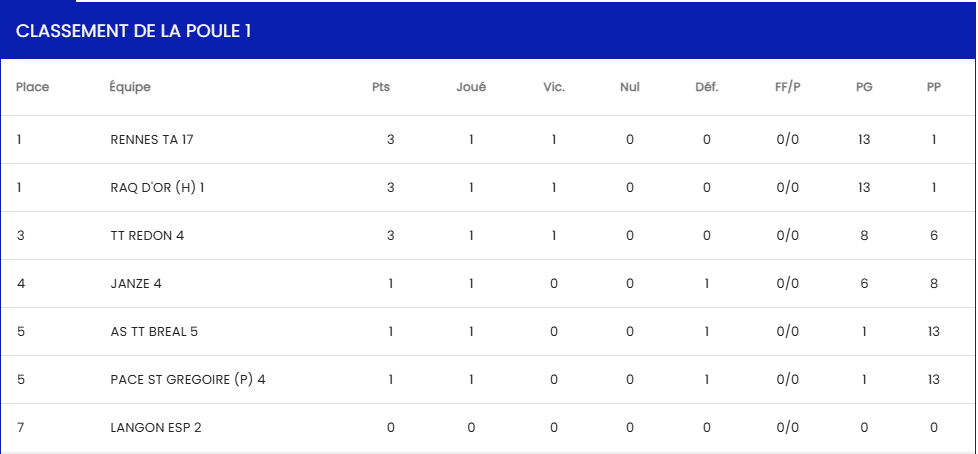Click the Classement de la Poule 1 title
The width and height of the screenshot is (978, 454).
[133, 31]
